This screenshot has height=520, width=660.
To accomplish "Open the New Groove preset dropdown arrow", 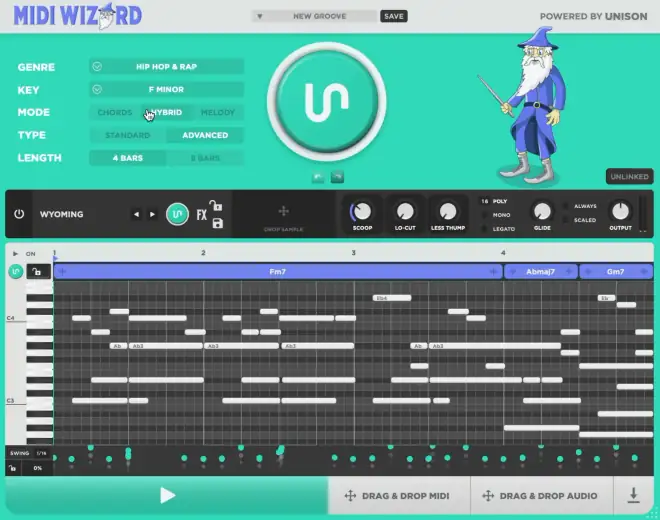I will pos(260,16).
